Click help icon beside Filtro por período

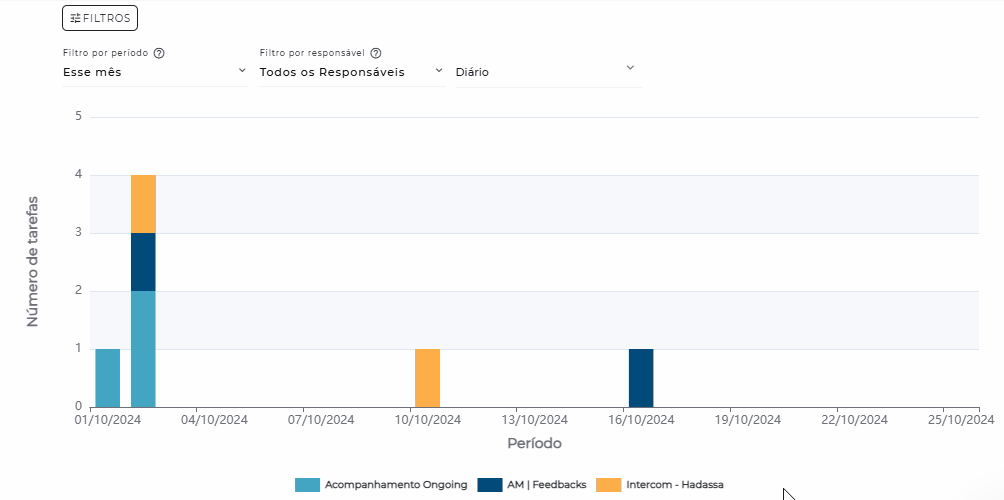(x=159, y=53)
